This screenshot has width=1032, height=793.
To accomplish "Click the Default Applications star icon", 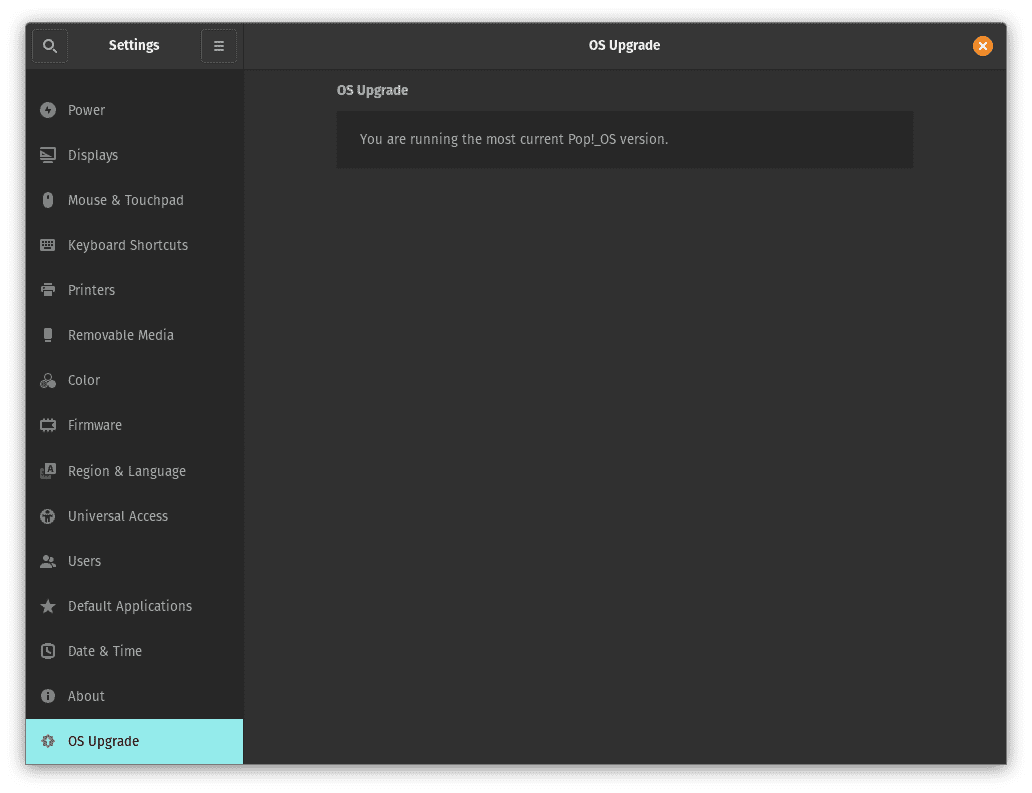I will tap(48, 606).
